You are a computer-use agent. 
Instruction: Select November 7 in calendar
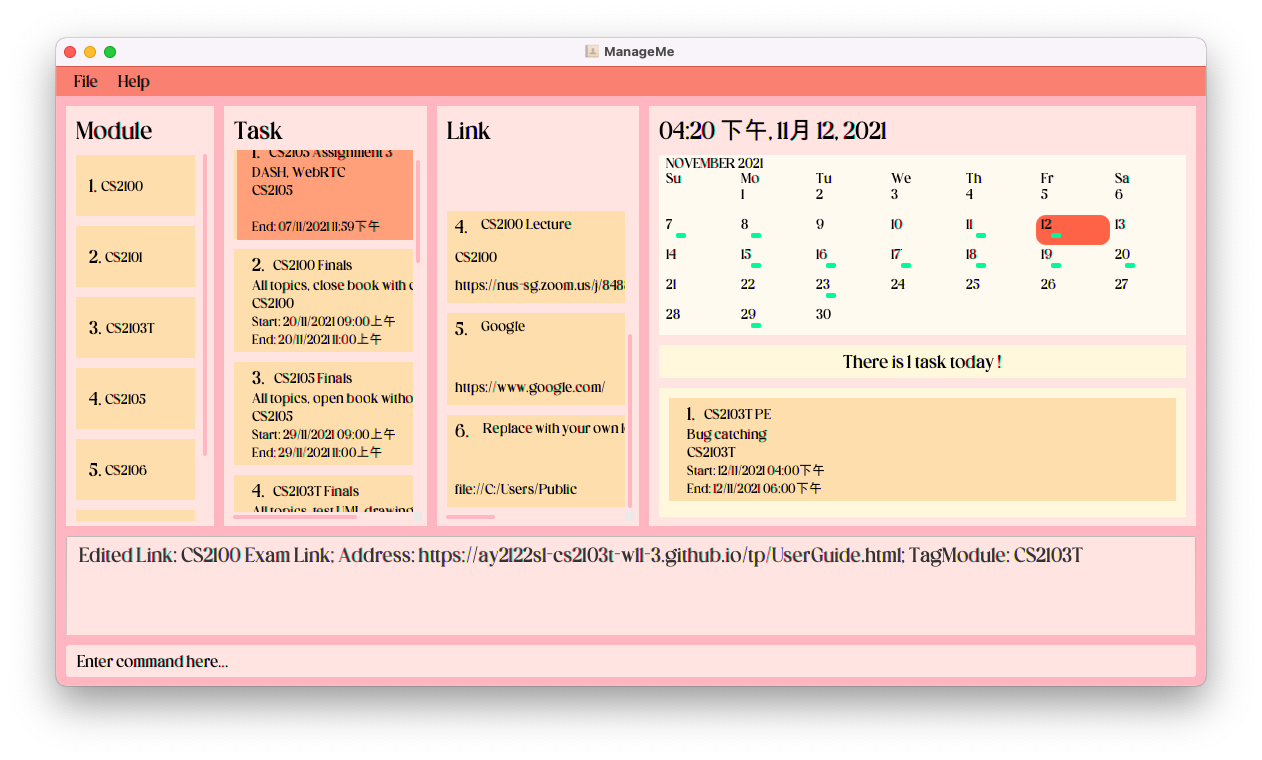pyautogui.click(x=669, y=225)
